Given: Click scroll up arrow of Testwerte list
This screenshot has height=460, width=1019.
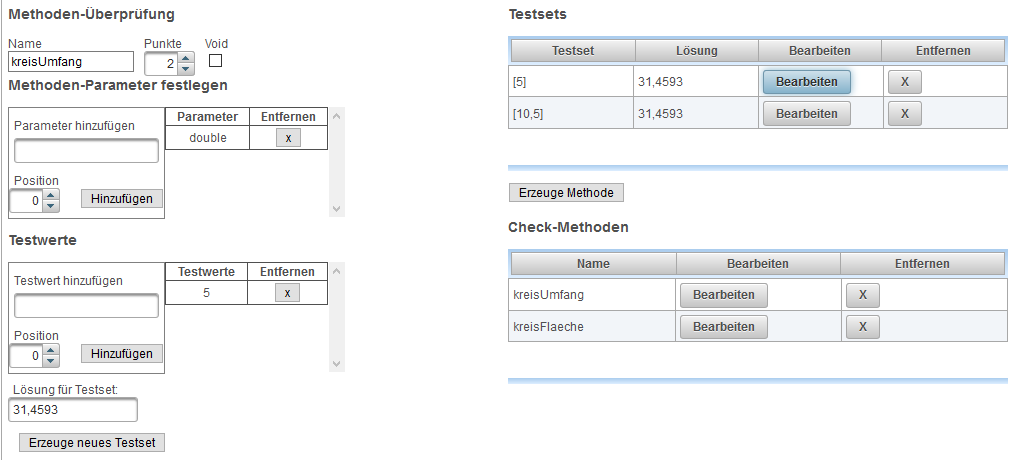Looking at the screenshot, I should coord(337,270).
